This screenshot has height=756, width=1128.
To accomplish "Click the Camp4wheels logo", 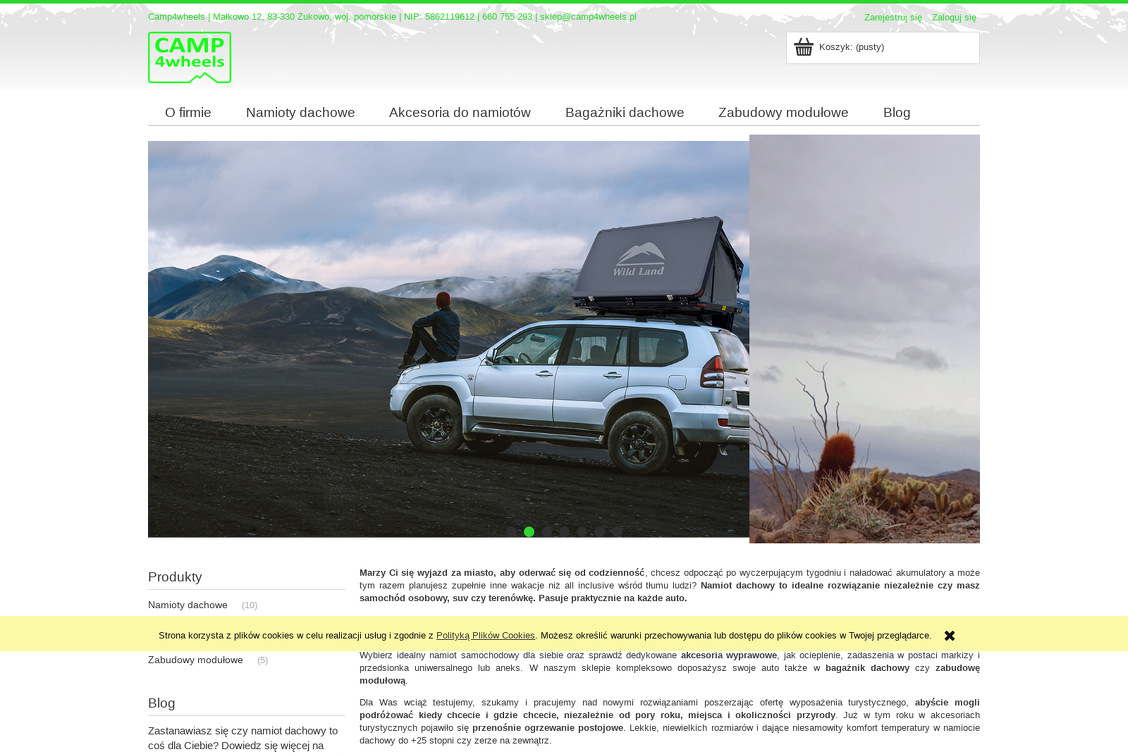I will pos(190,58).
